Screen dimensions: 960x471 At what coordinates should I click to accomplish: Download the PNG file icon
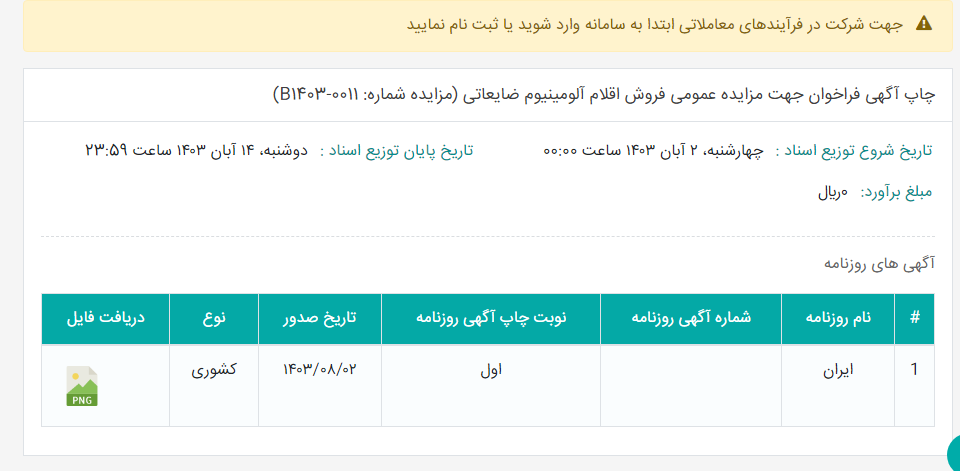point(81,386)
